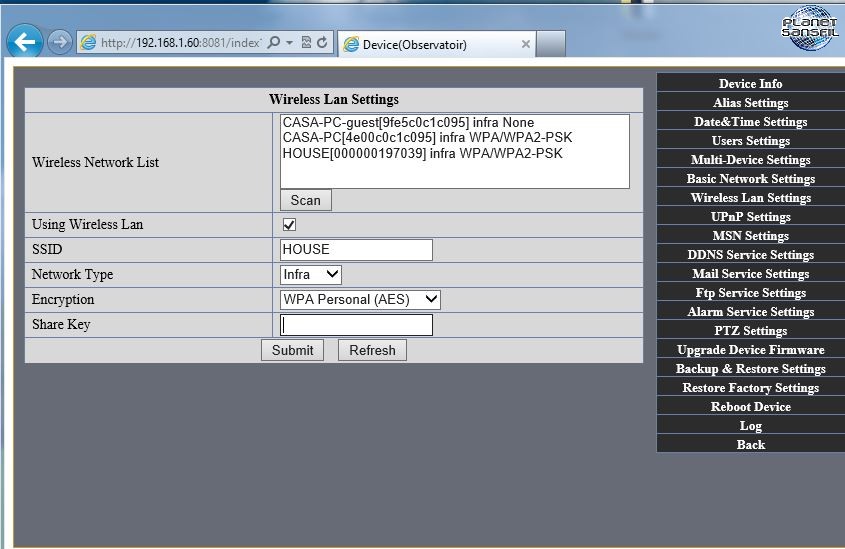845x549 pixels.
Task: Click the Back menu item
Action: click(x=751, y=444)
